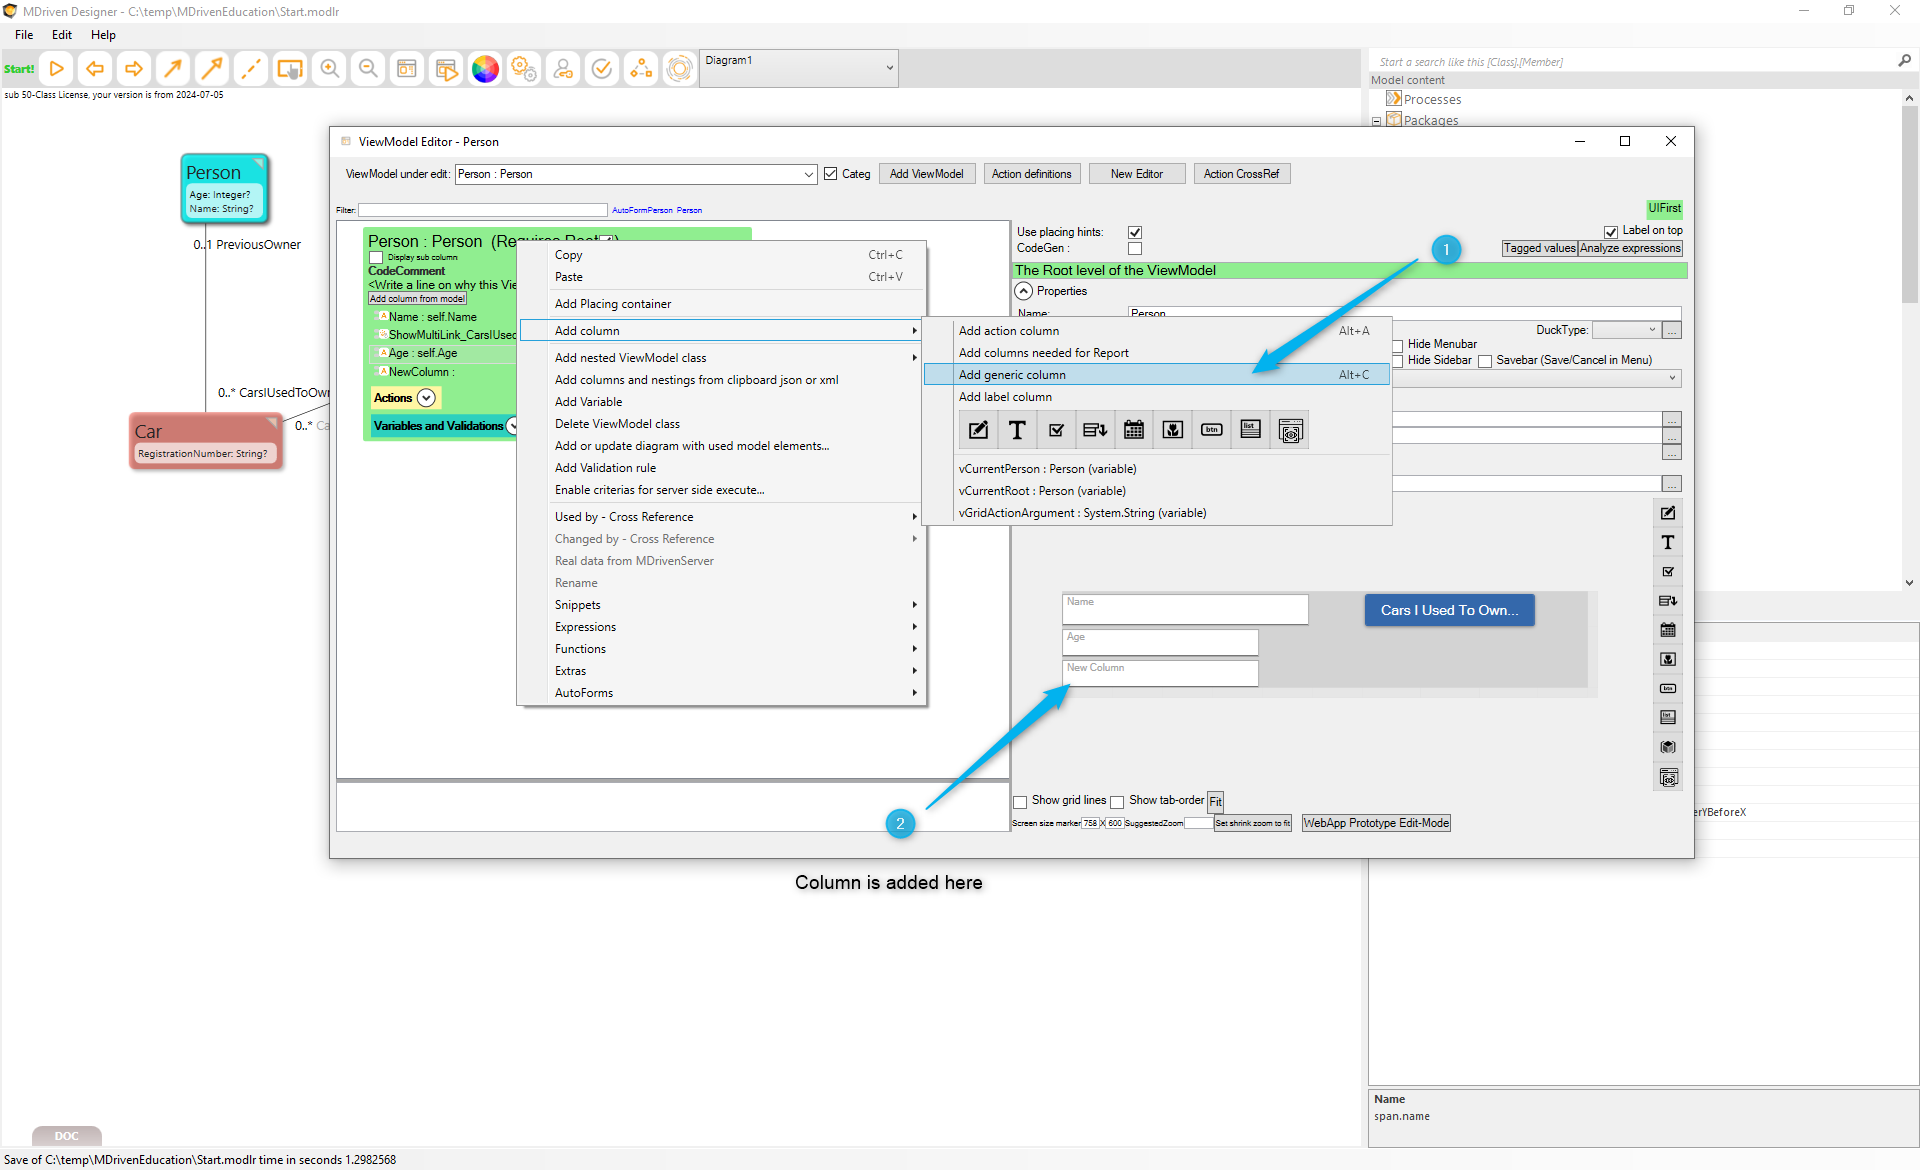Image resolution: width=1920 pixels, height=1170 pixels.
Task: Click the list column icon in submenu
Action: click(1250, 430)
